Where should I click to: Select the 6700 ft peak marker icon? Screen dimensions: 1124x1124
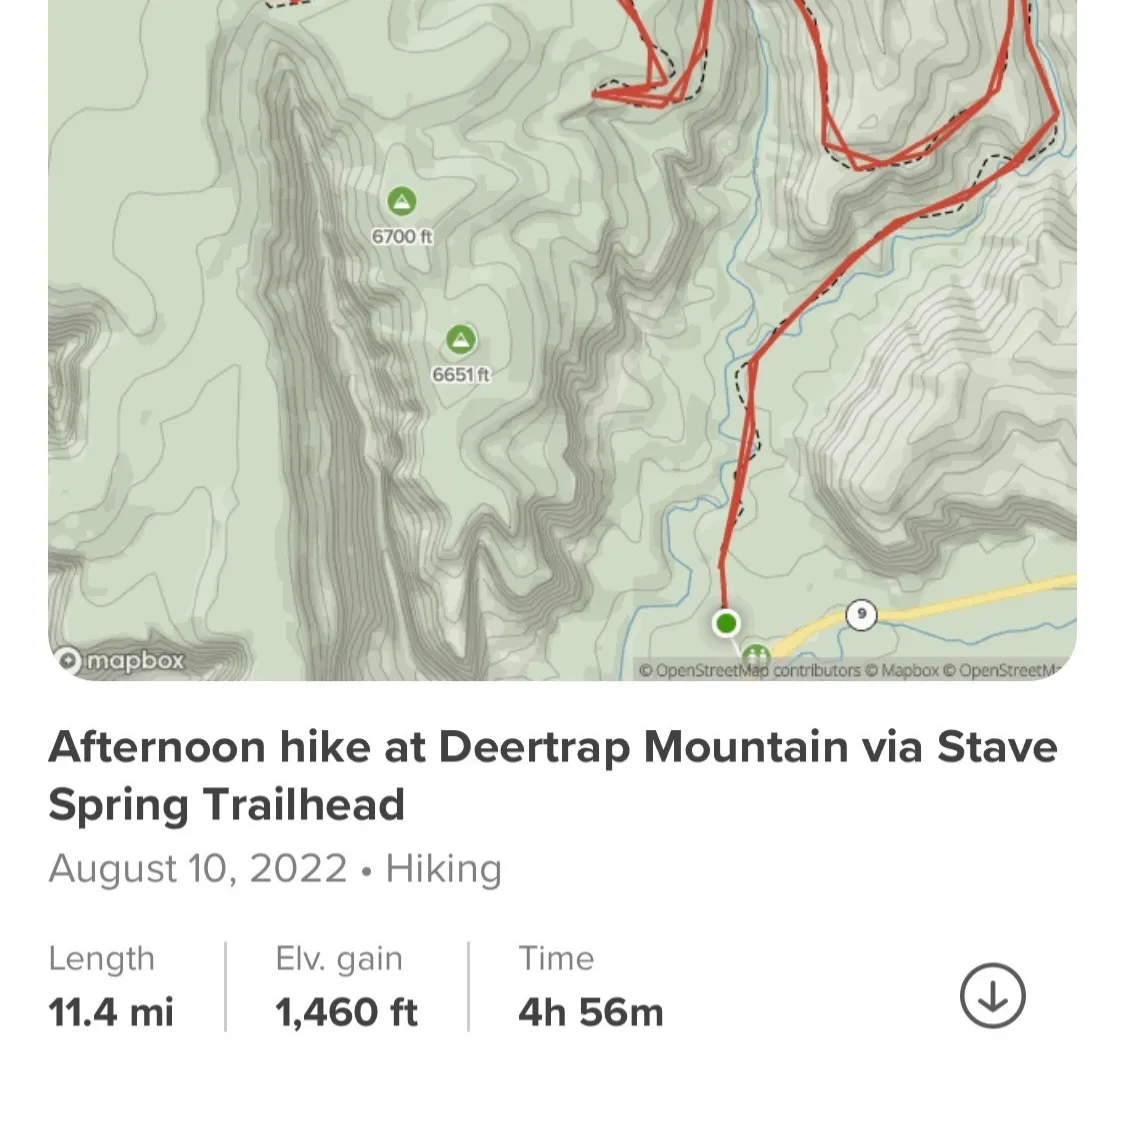coord(401,201)
